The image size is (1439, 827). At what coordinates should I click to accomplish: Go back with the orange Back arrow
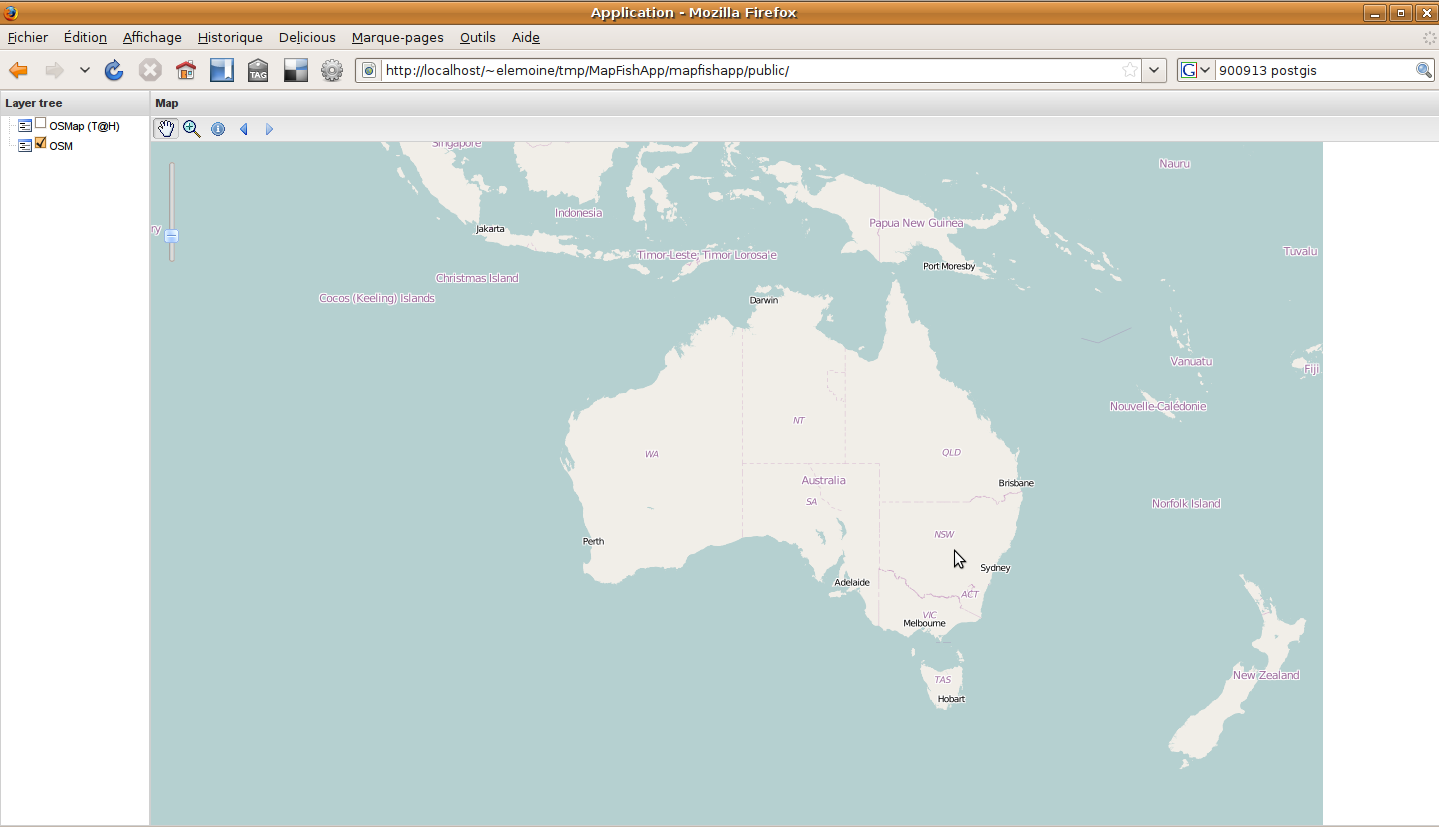18,70
